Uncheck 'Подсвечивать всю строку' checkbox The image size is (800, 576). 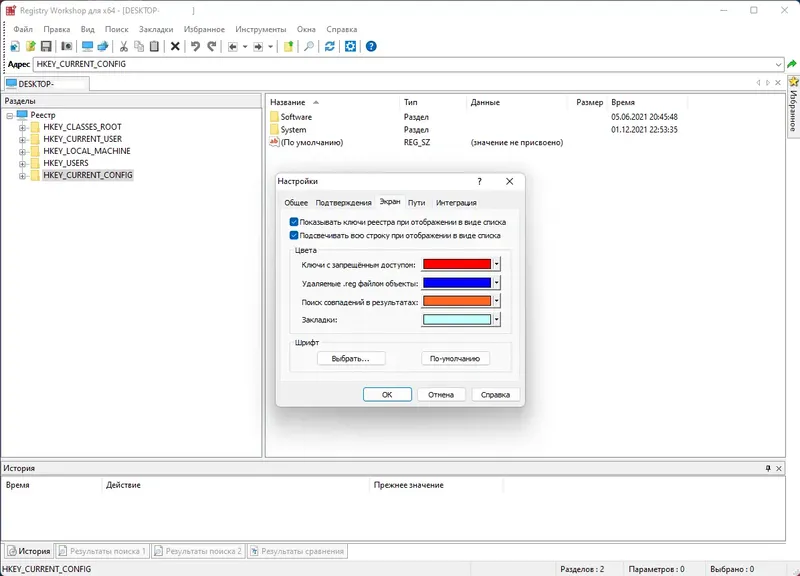294,235
